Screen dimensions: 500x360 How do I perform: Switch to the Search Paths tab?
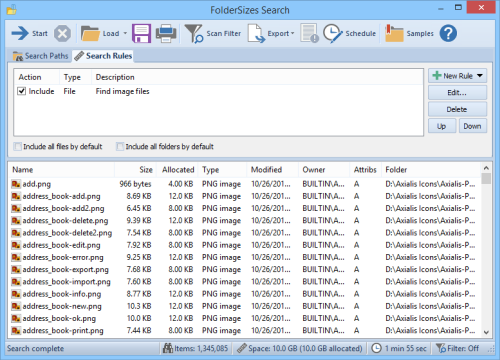tap(41, 56)
